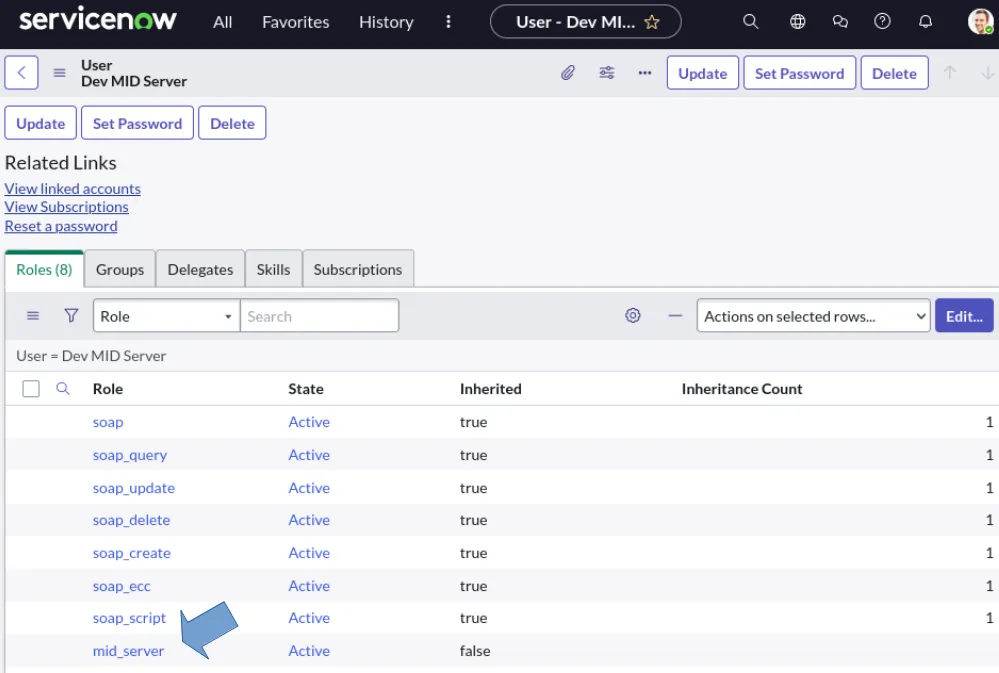Open the soap_update role link
This screenshot has width=999, height=673.
click(134, 488)
